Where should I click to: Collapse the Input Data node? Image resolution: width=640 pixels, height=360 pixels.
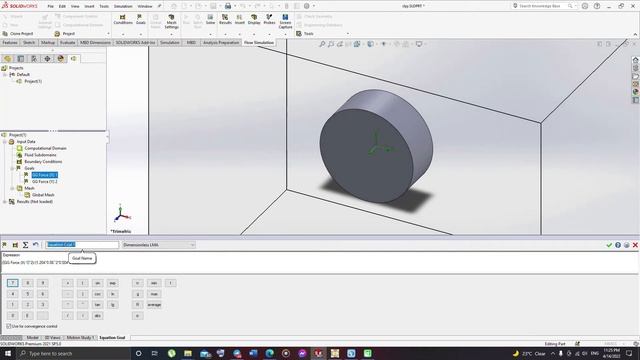(5, 142)
